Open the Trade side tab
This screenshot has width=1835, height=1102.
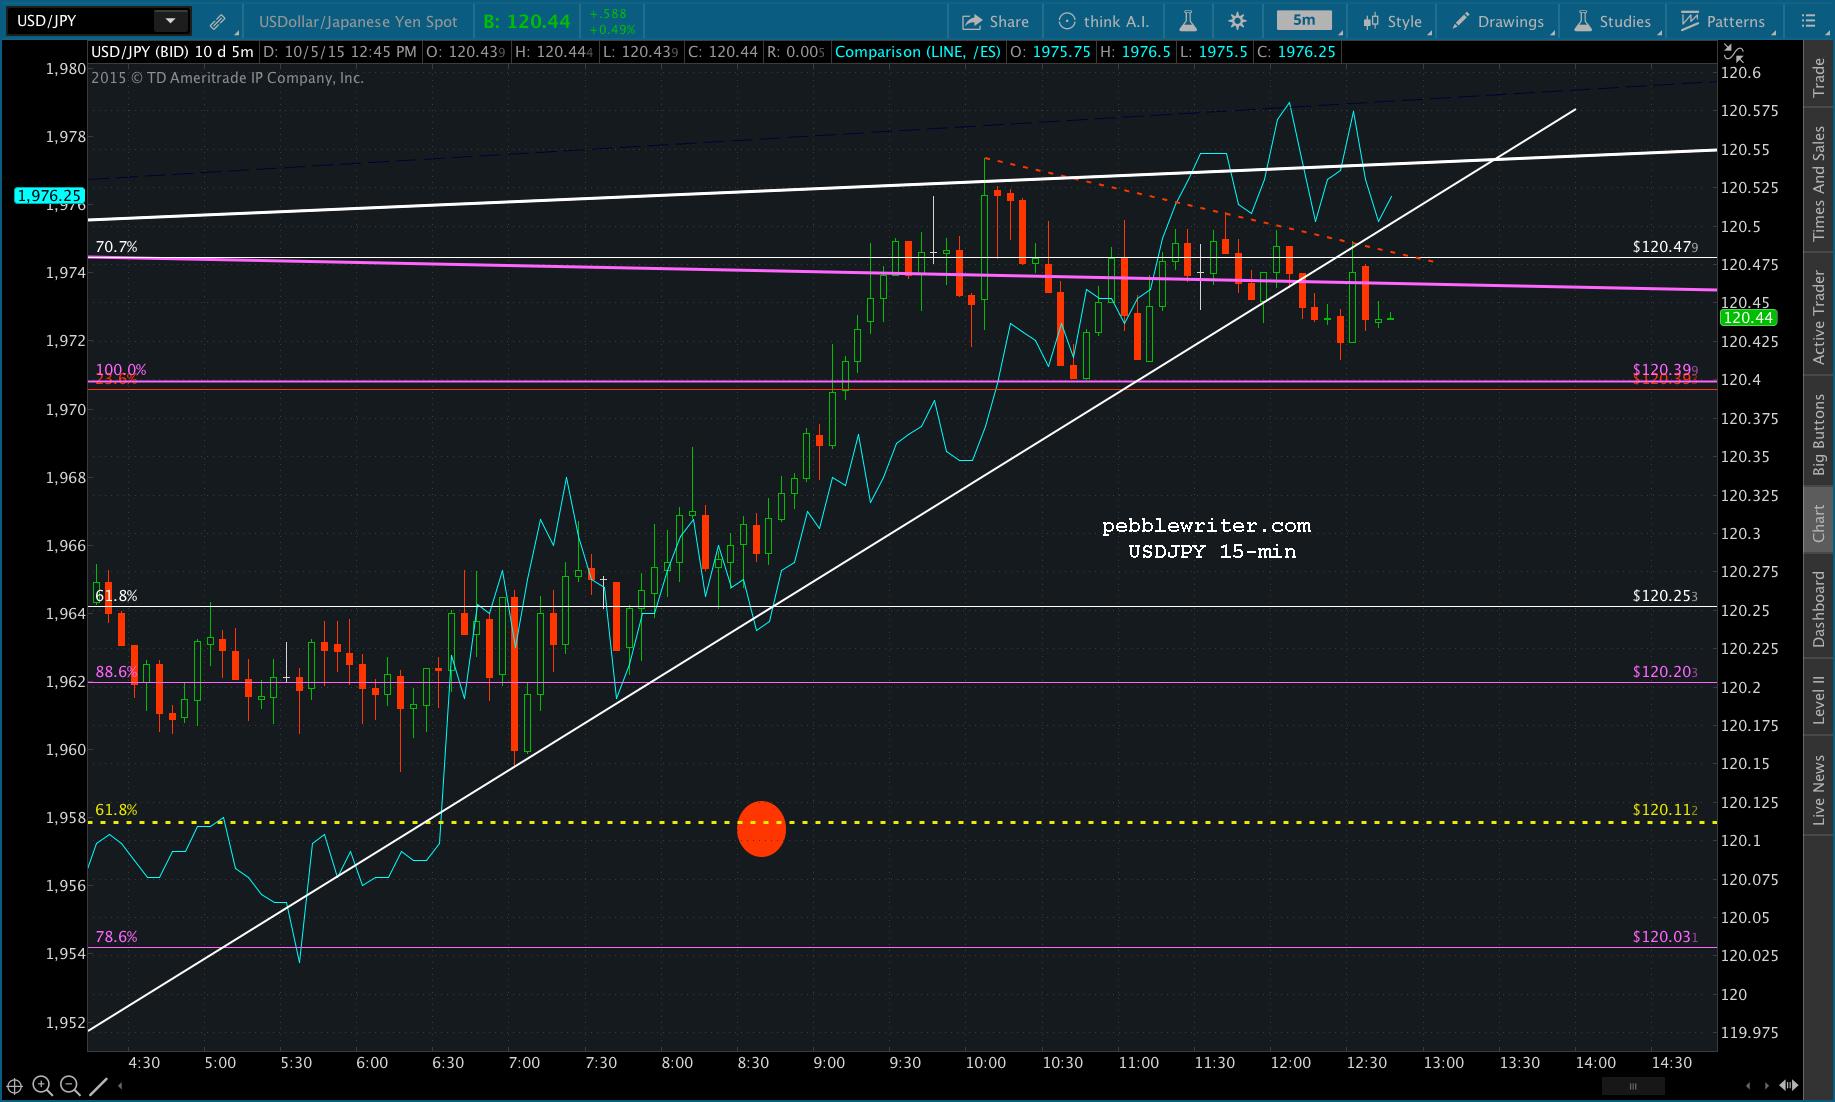click(x=1819, y=77)
